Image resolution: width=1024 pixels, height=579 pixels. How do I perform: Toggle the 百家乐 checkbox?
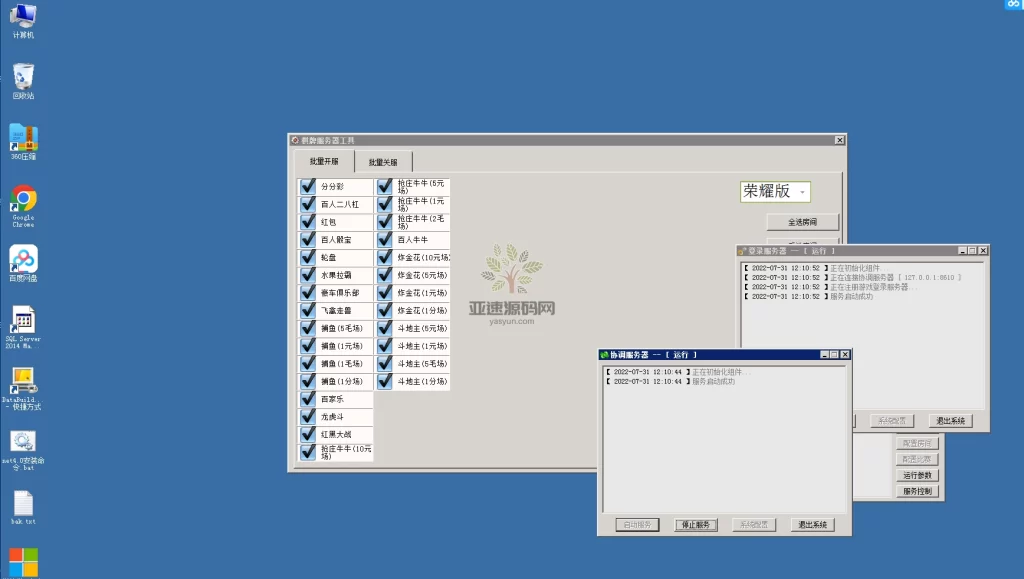click(x=308, y=399)
